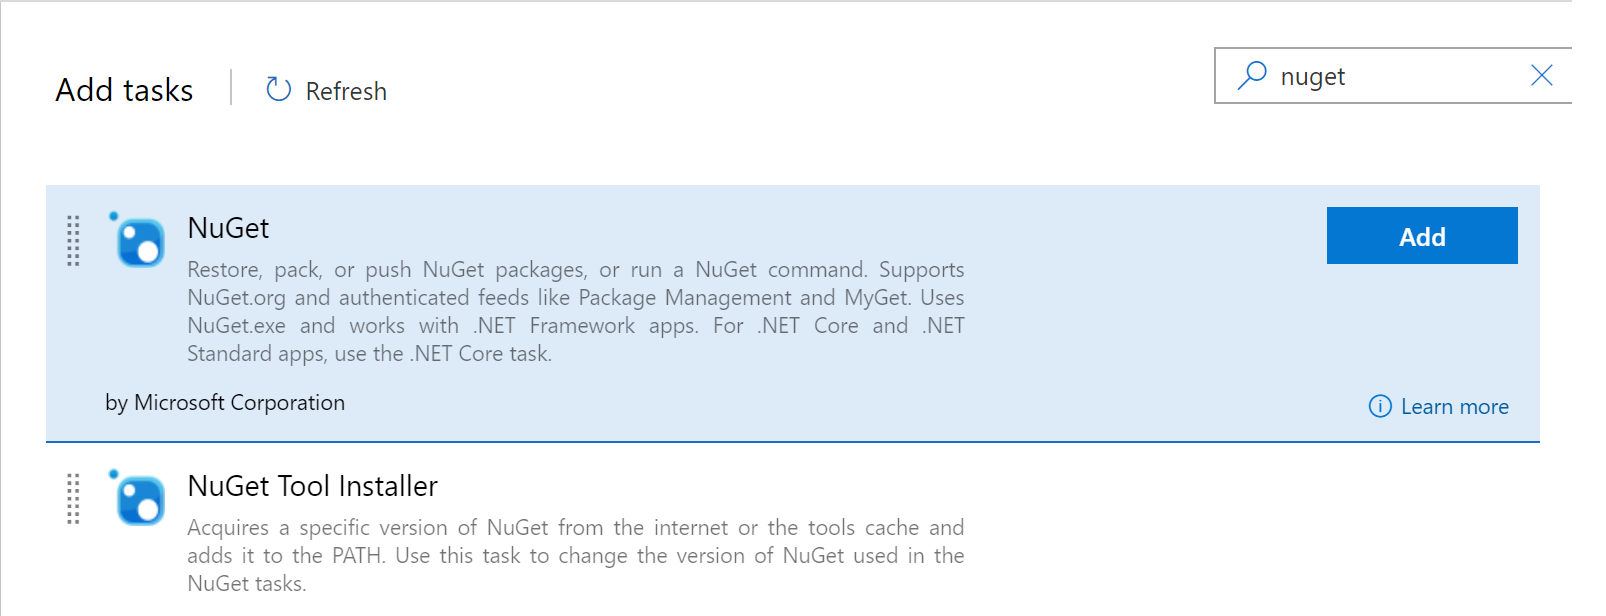Click the 'Add tasks' panel heading
The height and width of the screenshot is (616, 1606).
(124, 90)
